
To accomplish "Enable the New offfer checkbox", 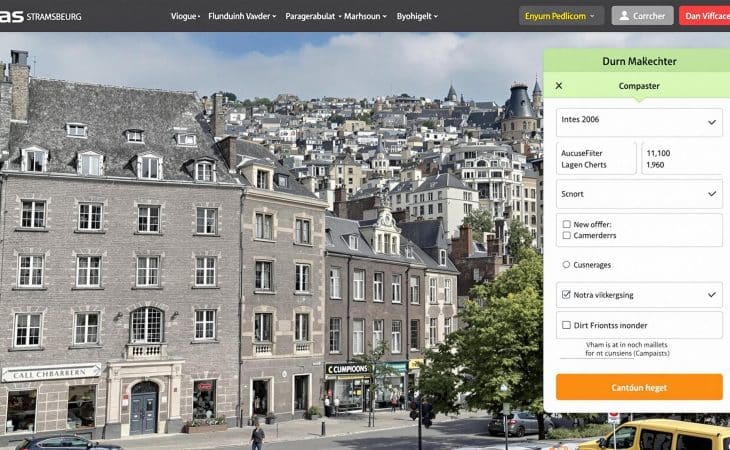I will click(566, 224).
